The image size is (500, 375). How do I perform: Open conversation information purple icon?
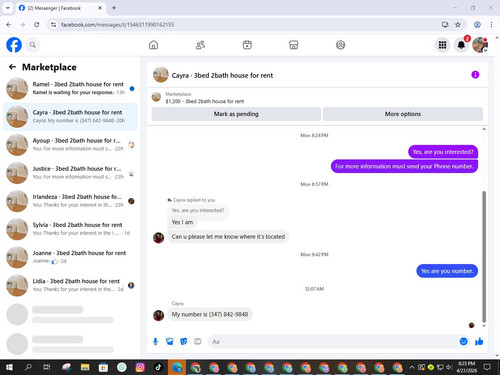475,75
